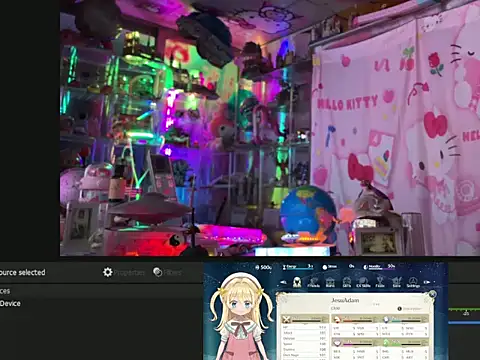Screen dimensions: 480x360
Task: Open source Properties with the gear icon
Action: tap(124, 272)
